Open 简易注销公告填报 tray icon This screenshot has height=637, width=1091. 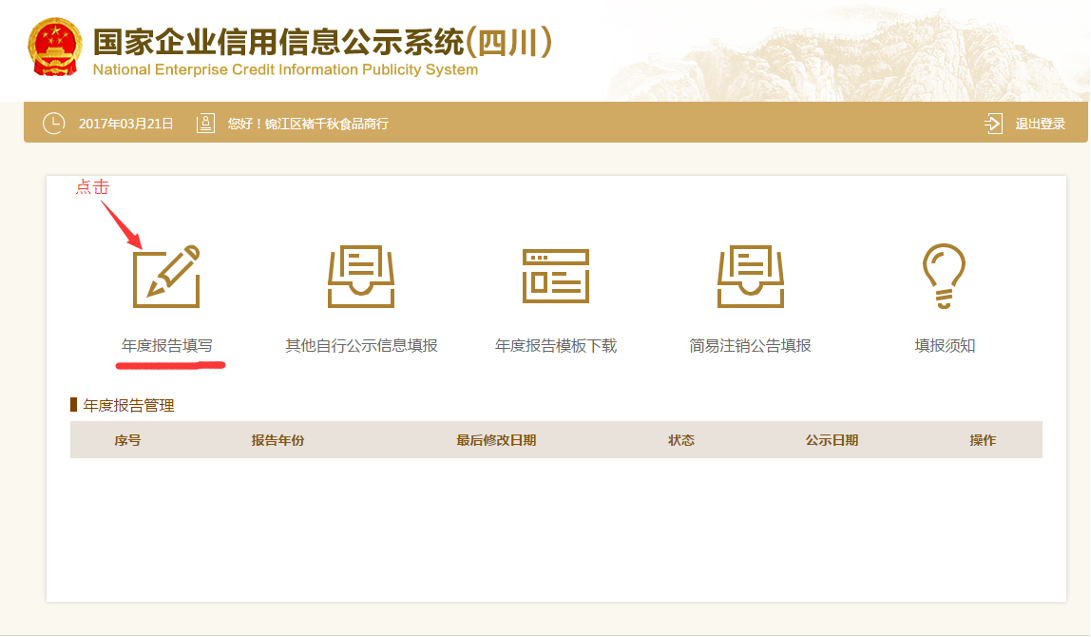[751, 277]
